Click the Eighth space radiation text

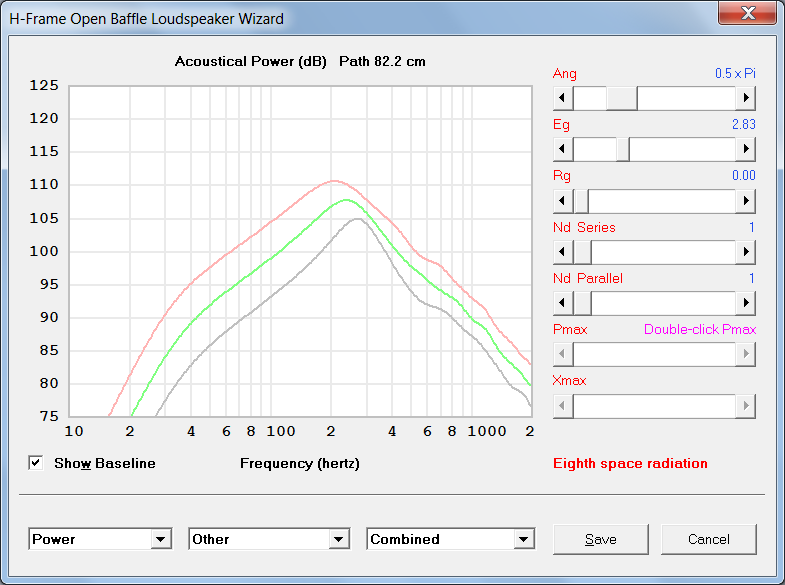(x=630, y=463)
